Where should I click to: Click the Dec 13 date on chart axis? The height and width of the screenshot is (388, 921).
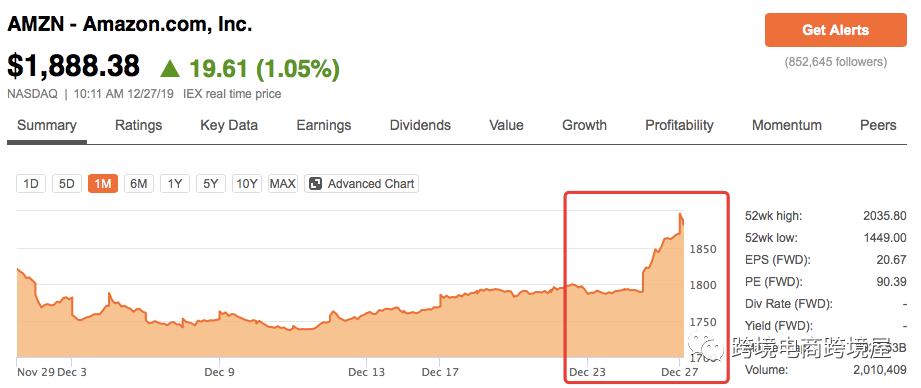(x=367, y=372)
